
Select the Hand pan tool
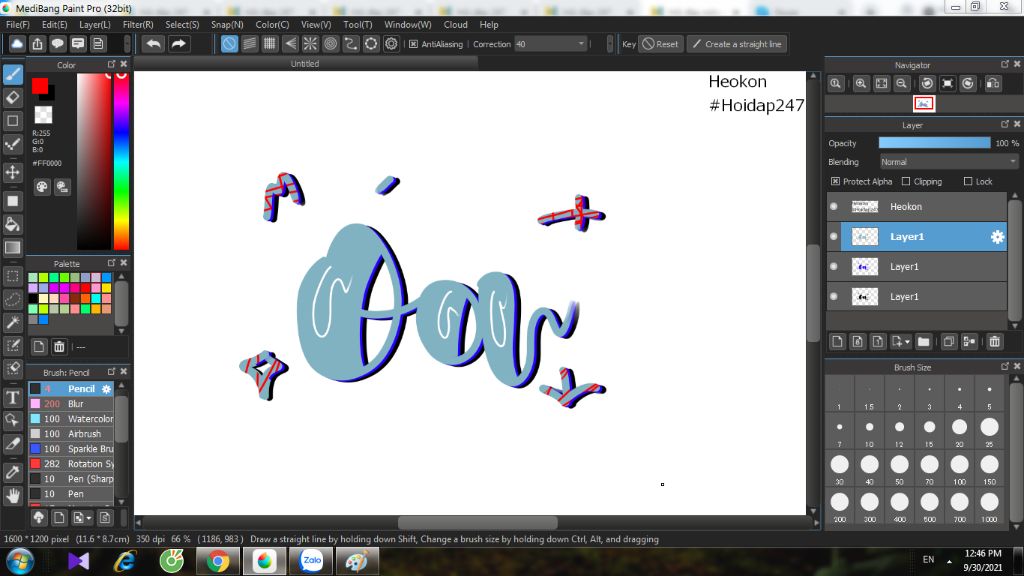(x=12, y=496)
